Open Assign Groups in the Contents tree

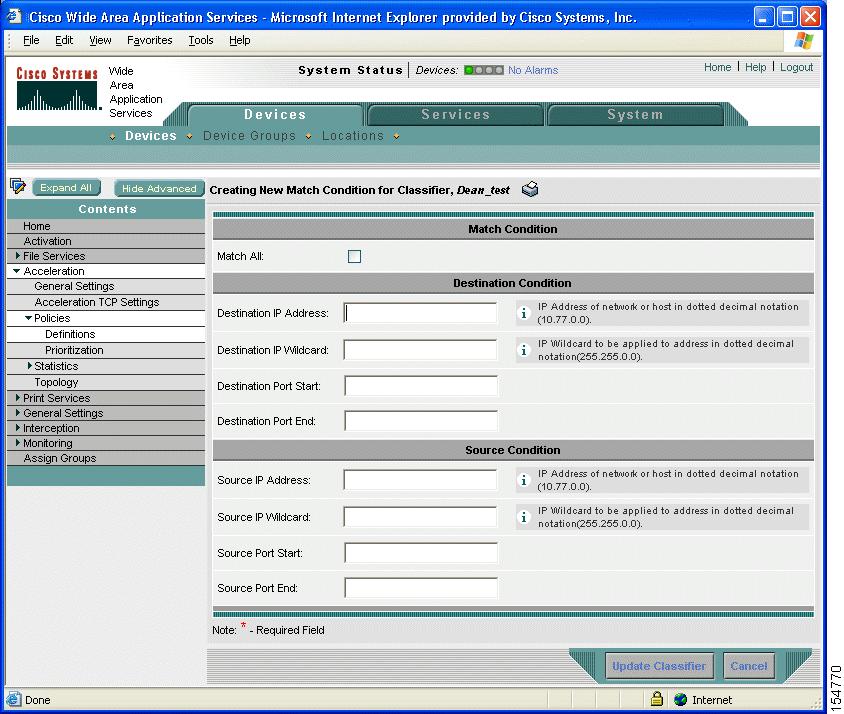[60, 458]
